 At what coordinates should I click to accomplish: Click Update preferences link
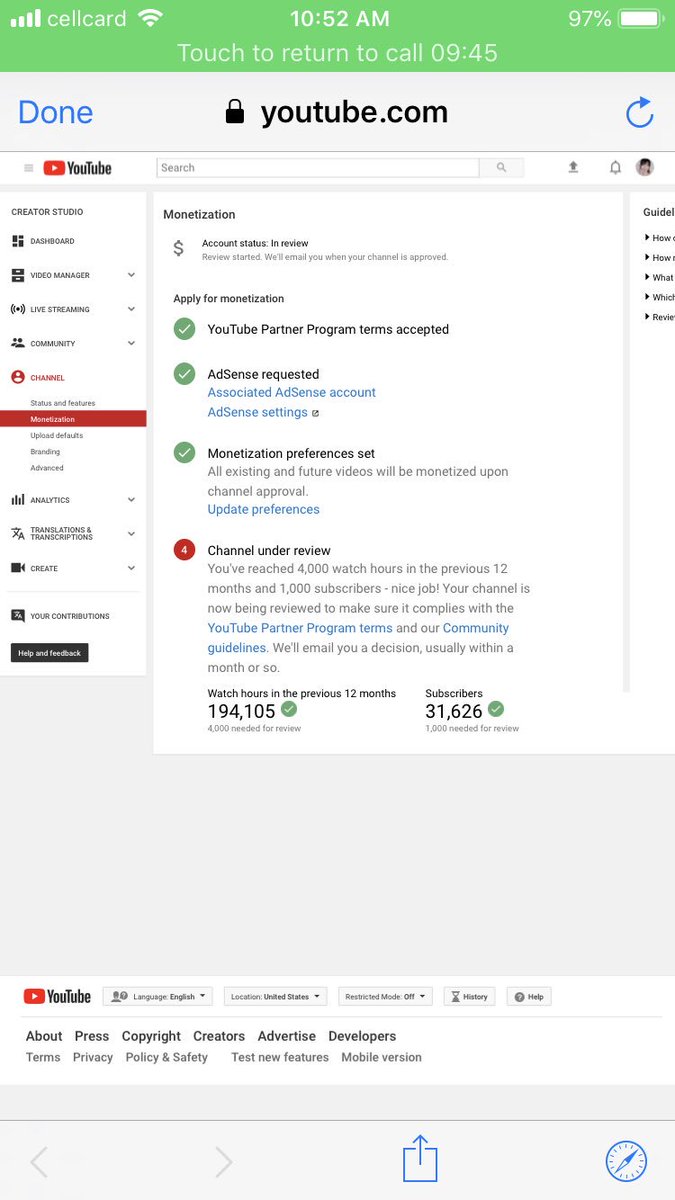pos(264,509)
